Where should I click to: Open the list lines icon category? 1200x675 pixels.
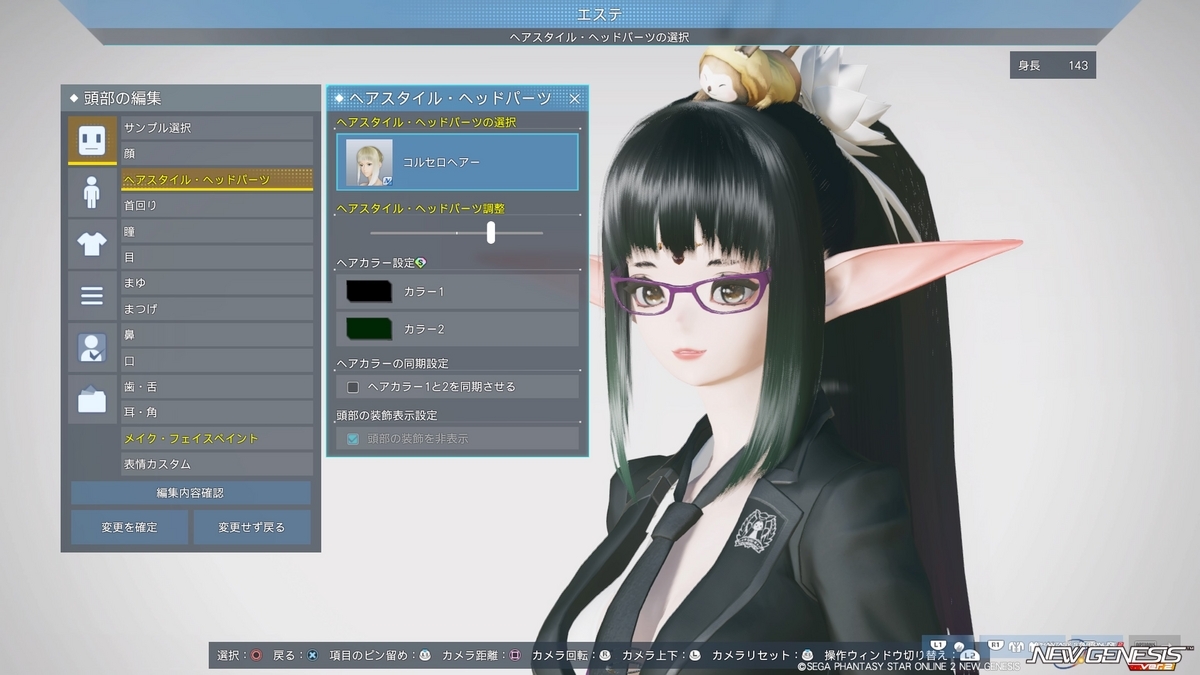click(92, 296)
